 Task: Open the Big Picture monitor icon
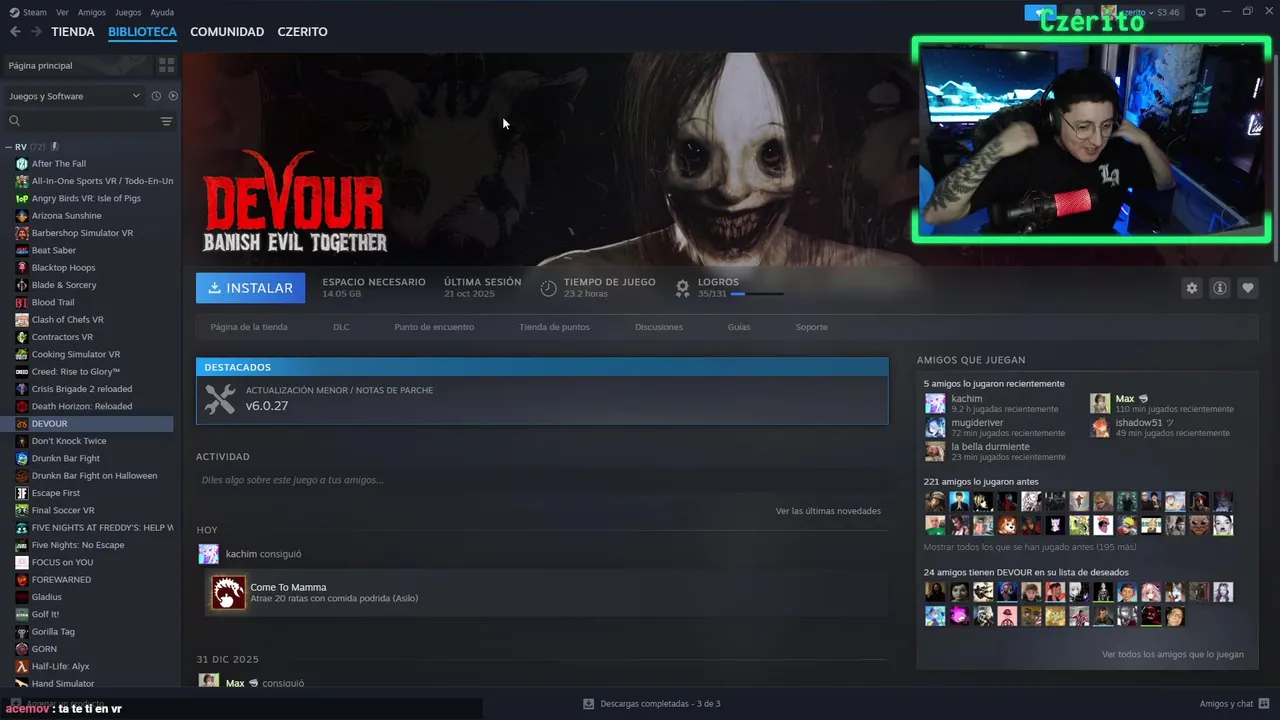click(1200, 12)
